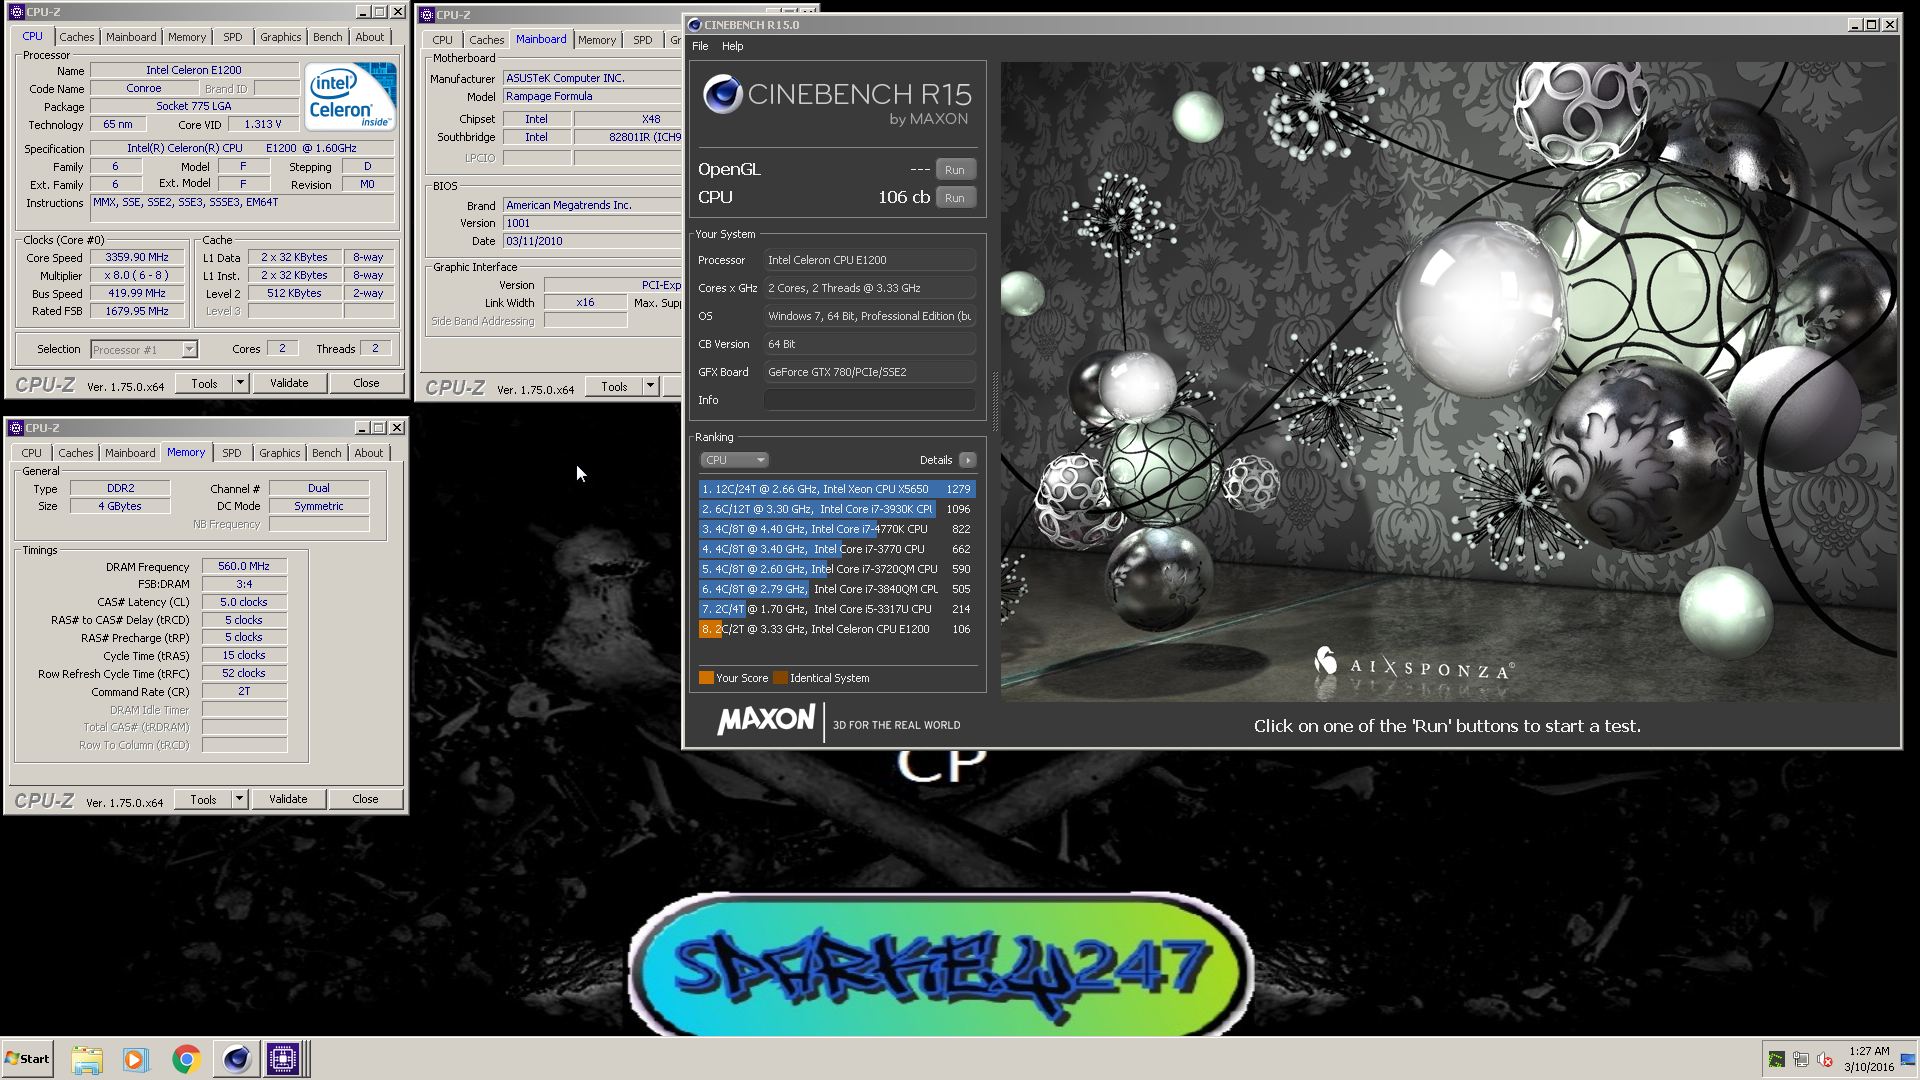Image resolution: width=1920 pixels, height=1080 pixels.
Task: Select ranking entry Intel Celeron CPU E1200
Action: click(837, 629)
